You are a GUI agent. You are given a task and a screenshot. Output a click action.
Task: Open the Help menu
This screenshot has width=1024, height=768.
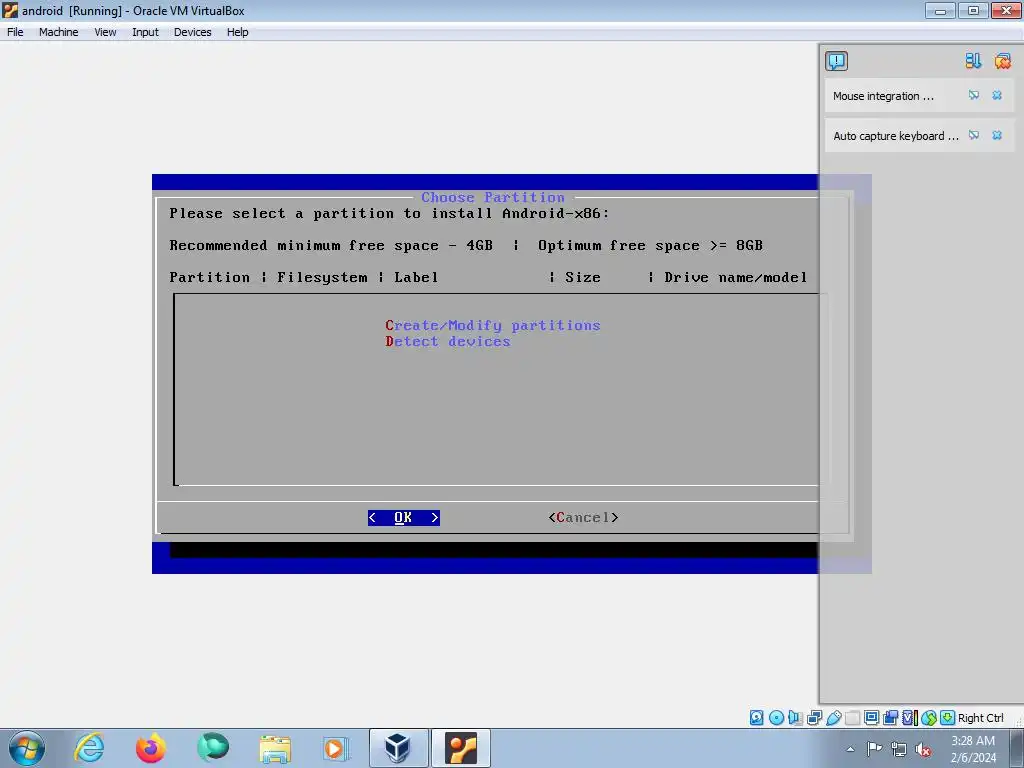[x=237, y=32]
